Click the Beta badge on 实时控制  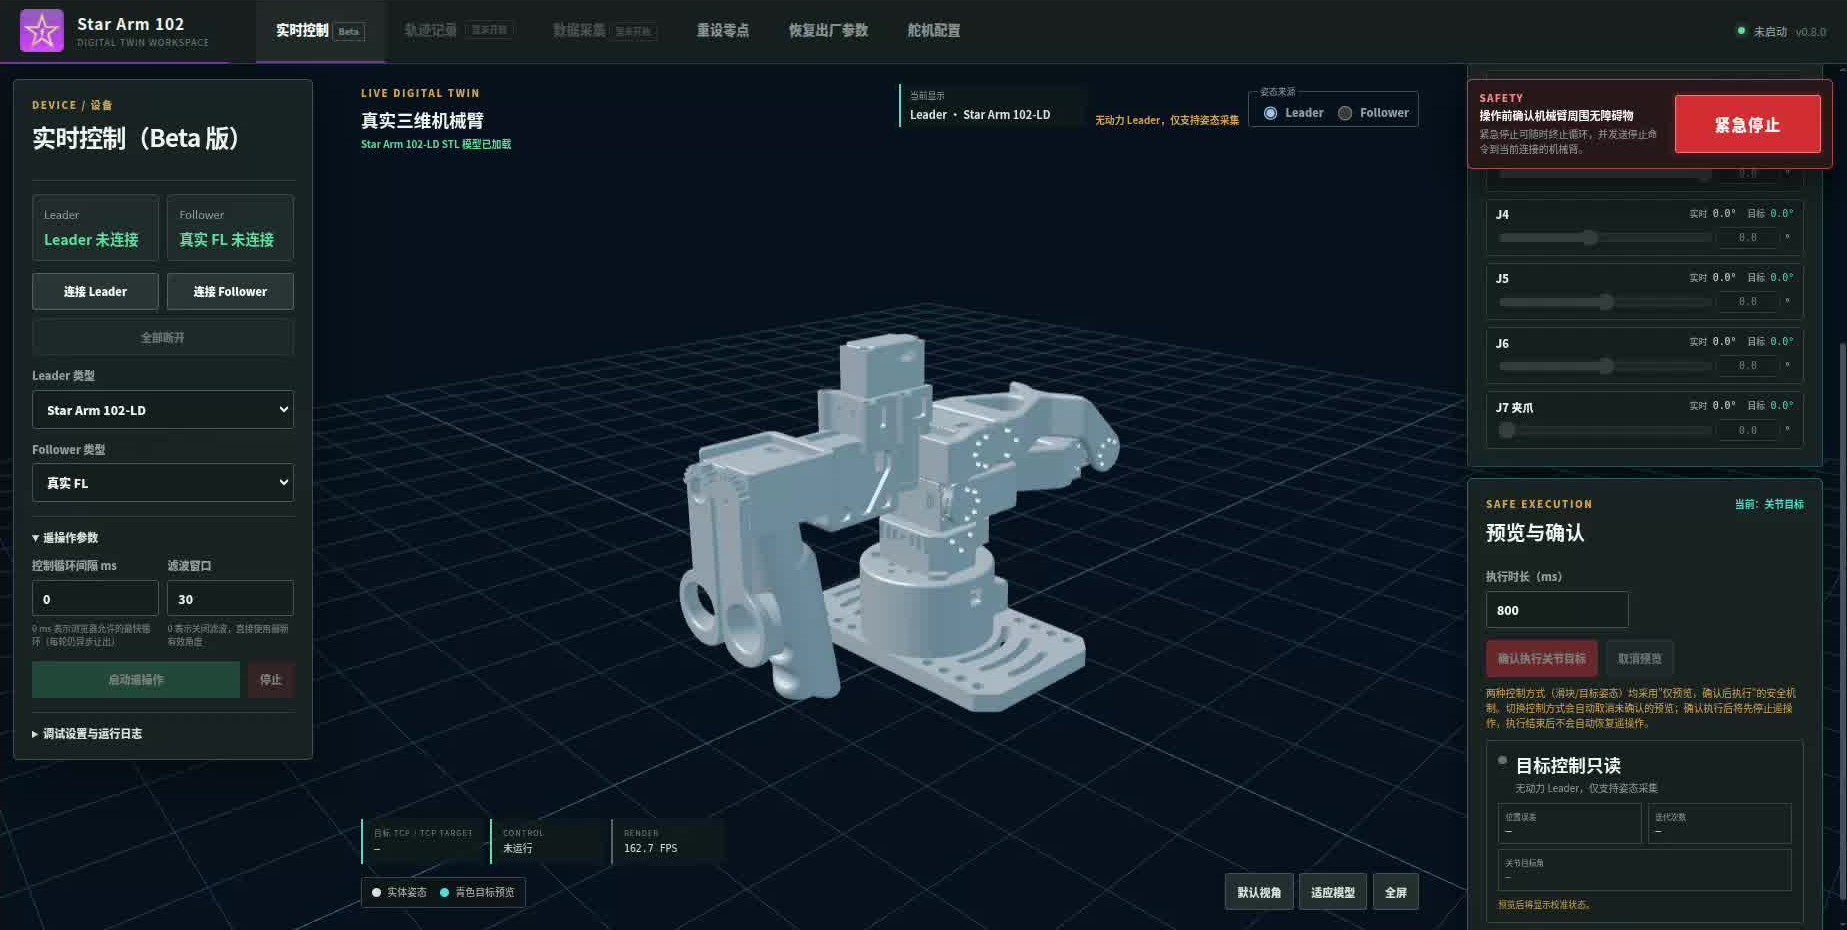(349, 31)
